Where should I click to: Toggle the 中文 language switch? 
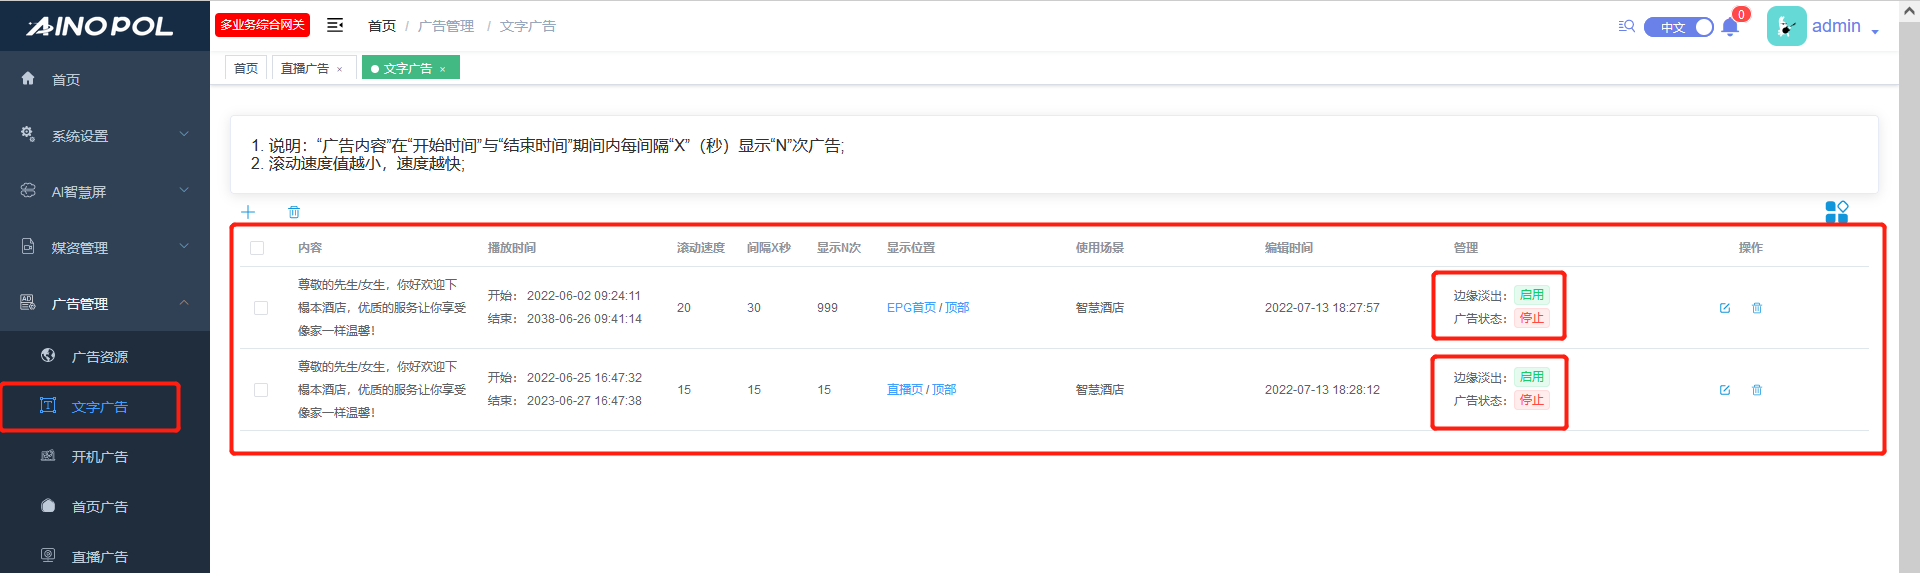coord(1679,27)
